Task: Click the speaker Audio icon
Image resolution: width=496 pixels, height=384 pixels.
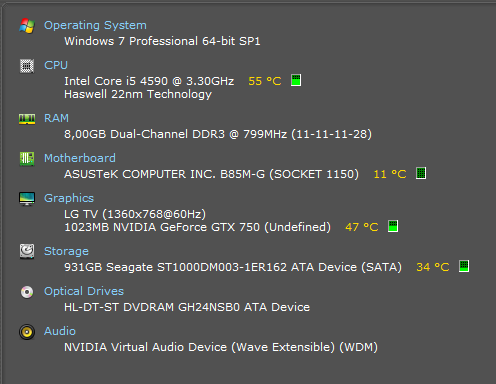Action: pyautogui.click(x=27, y=332)
